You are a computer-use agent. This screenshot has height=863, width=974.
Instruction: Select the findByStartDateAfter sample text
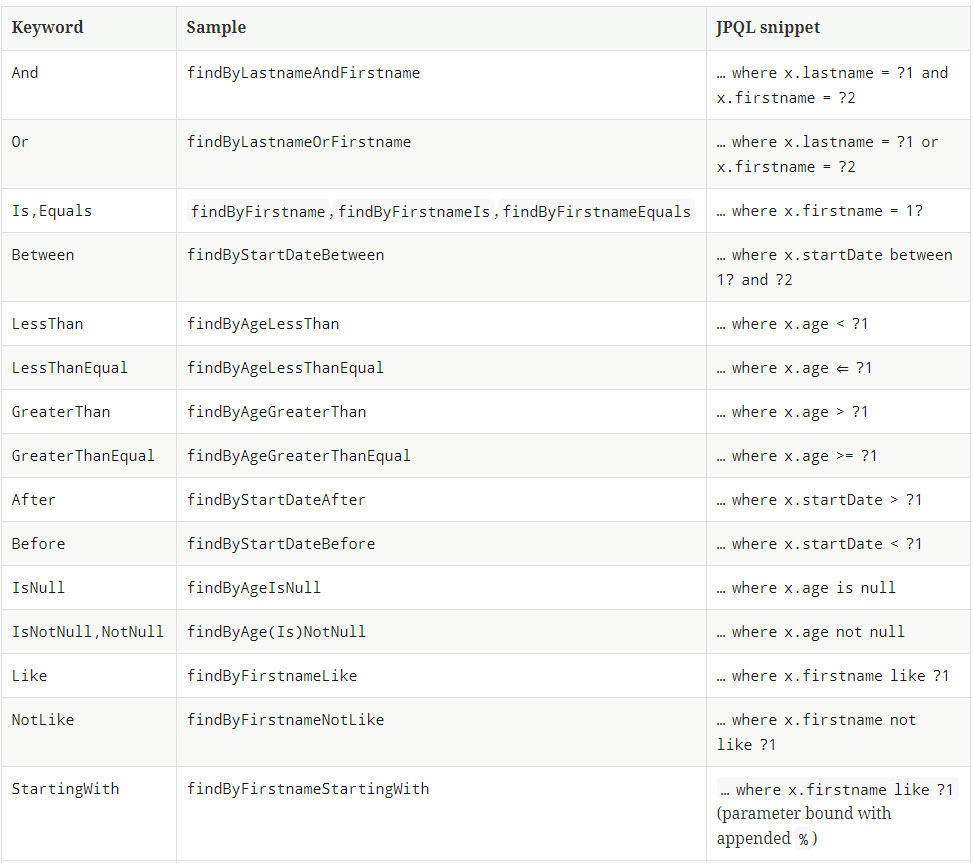276,500
